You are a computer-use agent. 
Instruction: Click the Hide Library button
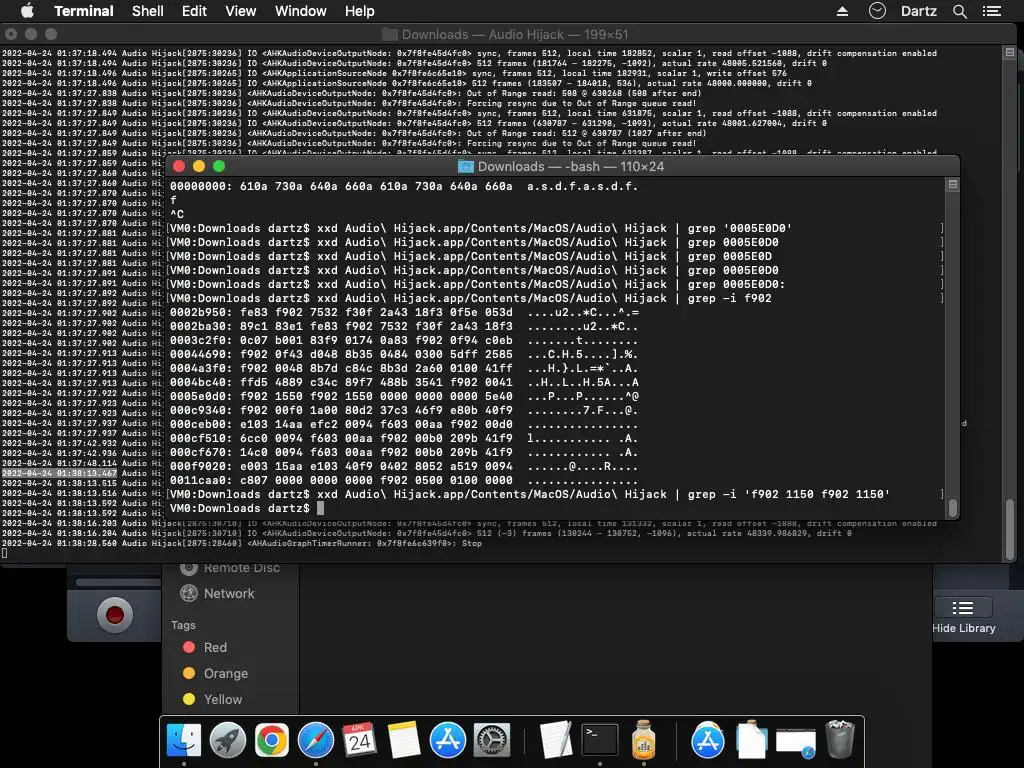963,616
